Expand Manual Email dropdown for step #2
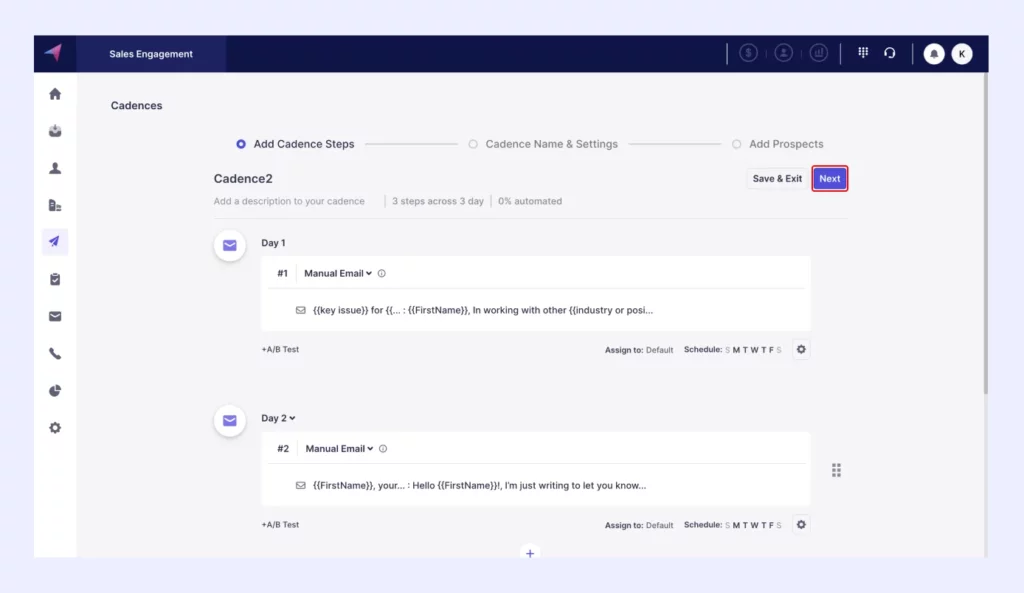This screenshot has height=593, width=1024. [339, 449]
